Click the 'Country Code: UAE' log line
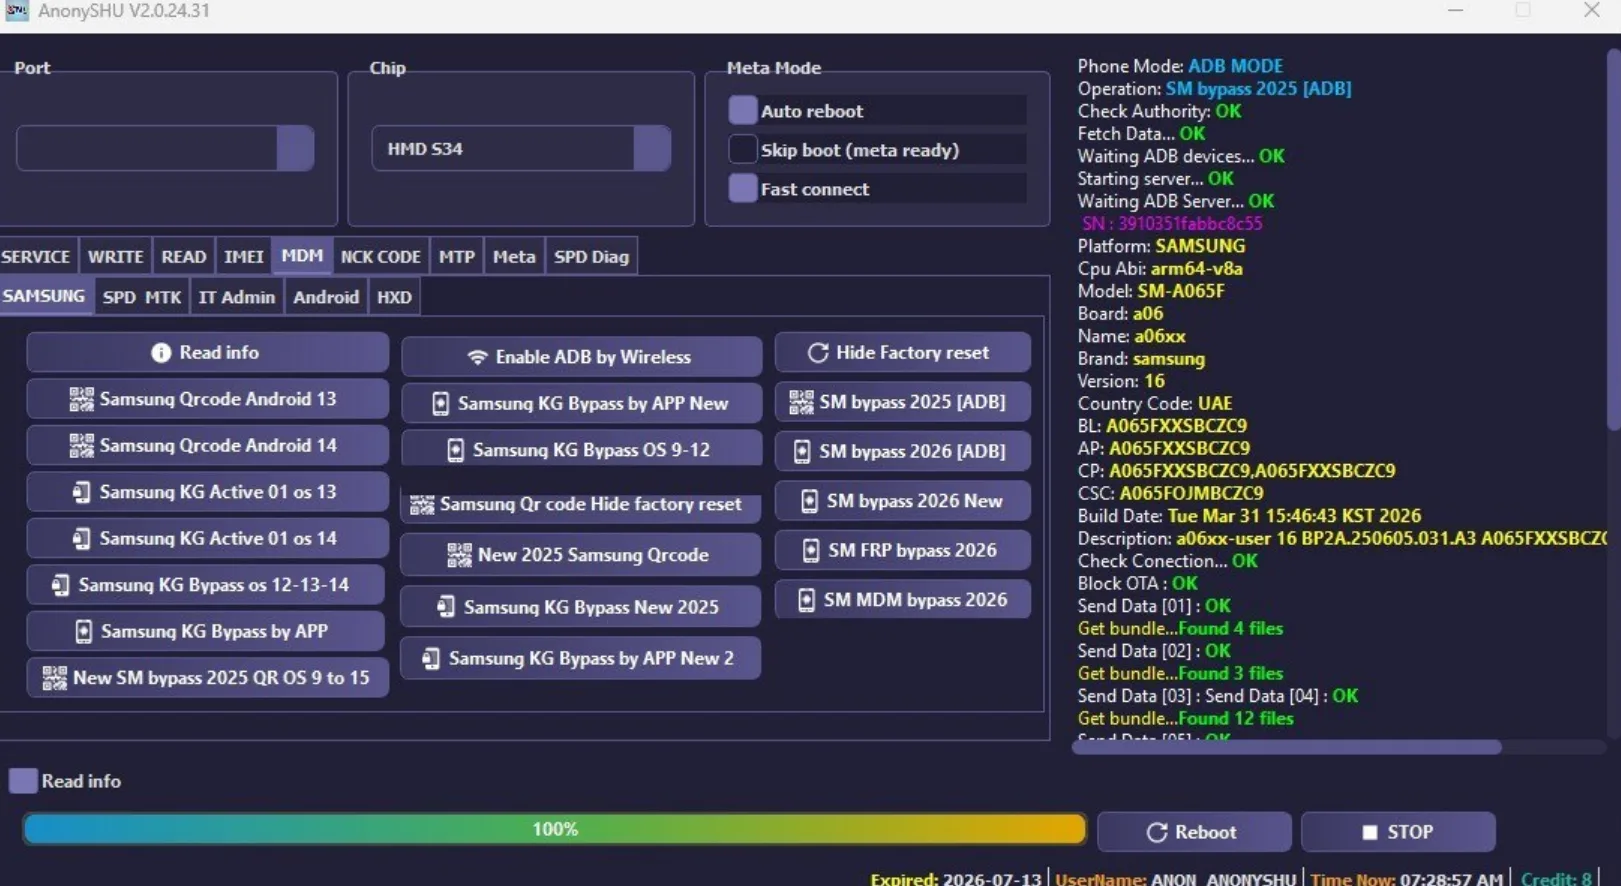 (1155, 404)
